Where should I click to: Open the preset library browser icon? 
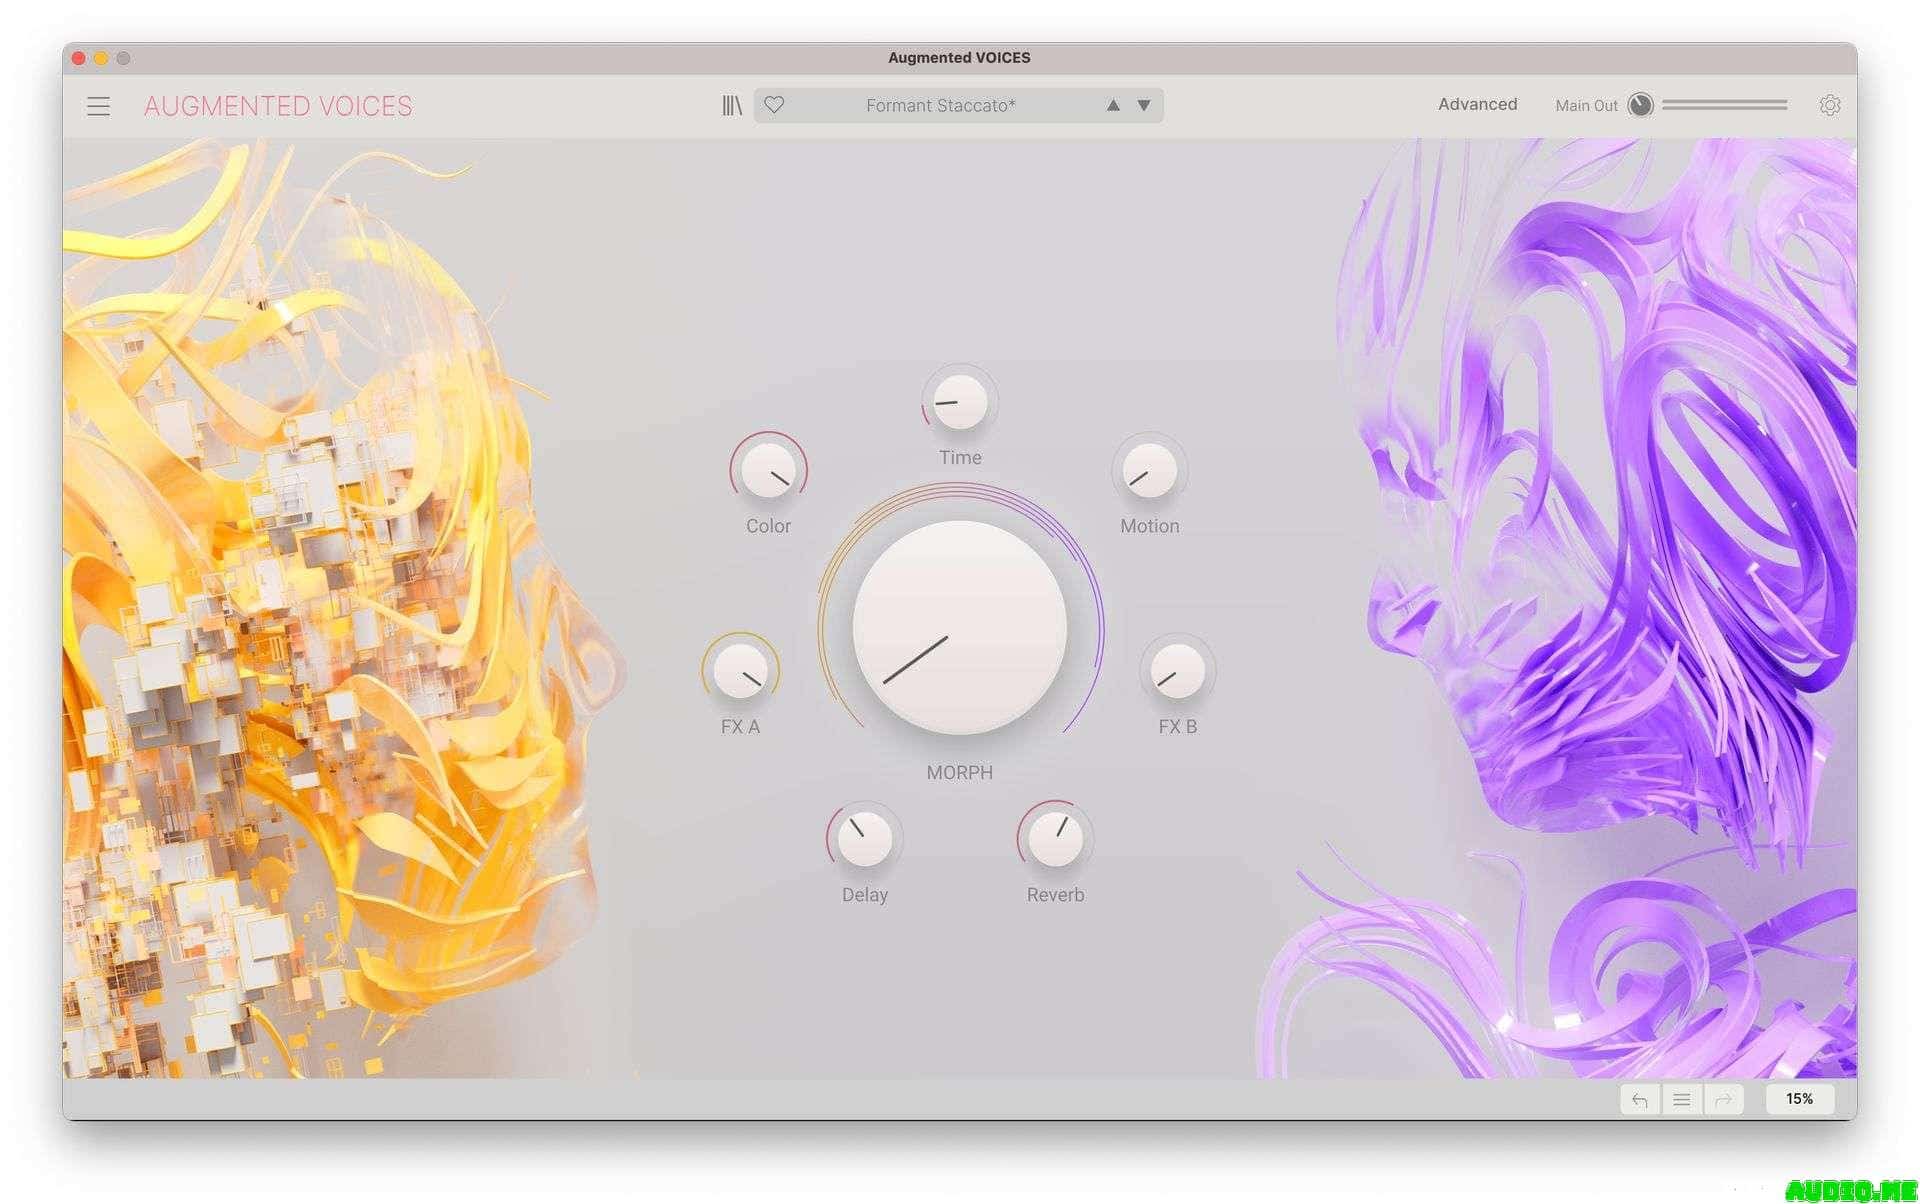[x=732, y=105]
